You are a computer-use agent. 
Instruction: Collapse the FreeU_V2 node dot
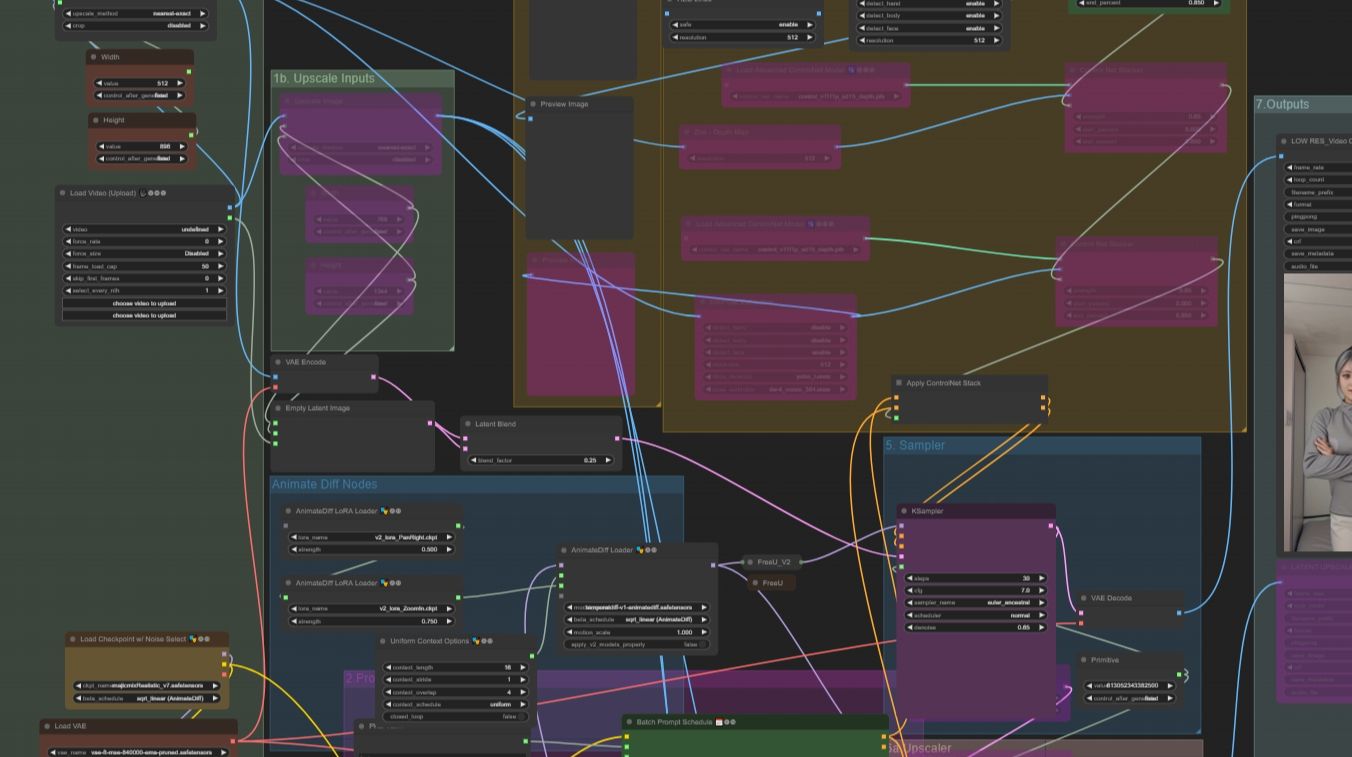click(750, 562)
